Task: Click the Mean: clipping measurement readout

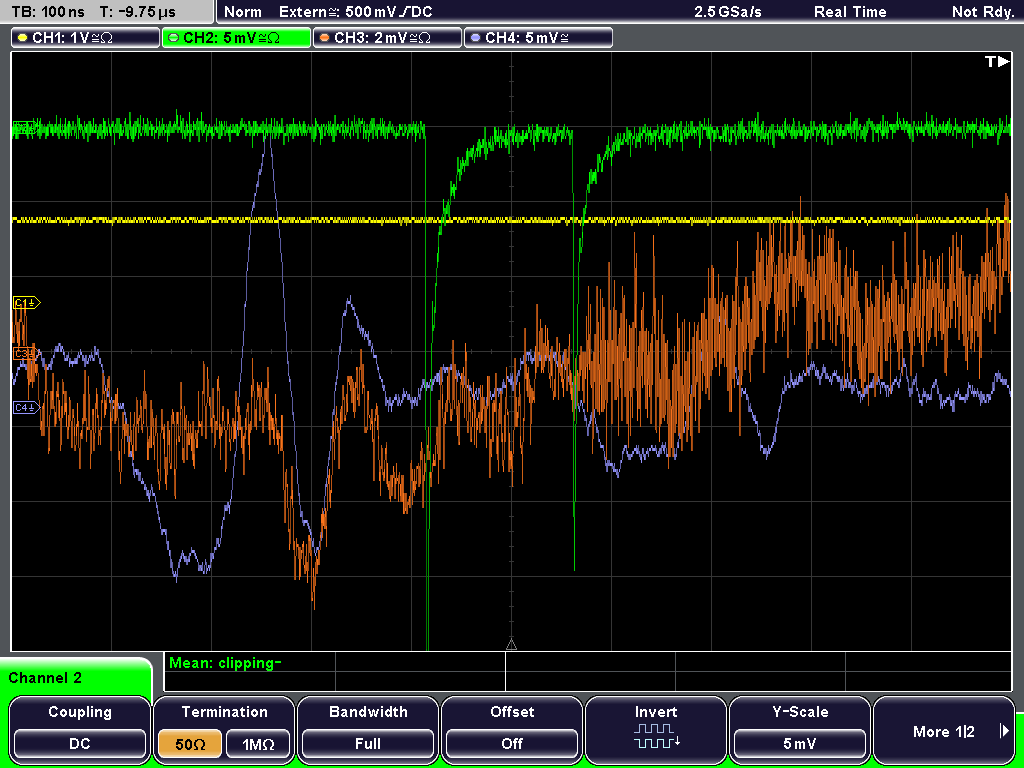Action: tap(225, 663)
